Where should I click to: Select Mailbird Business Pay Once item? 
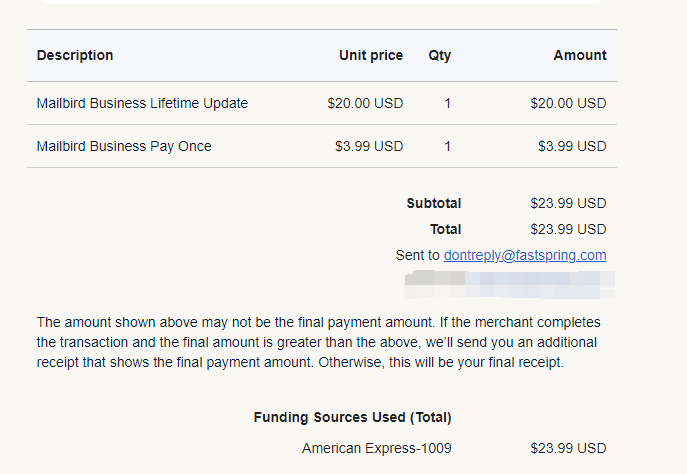(124, 146)
